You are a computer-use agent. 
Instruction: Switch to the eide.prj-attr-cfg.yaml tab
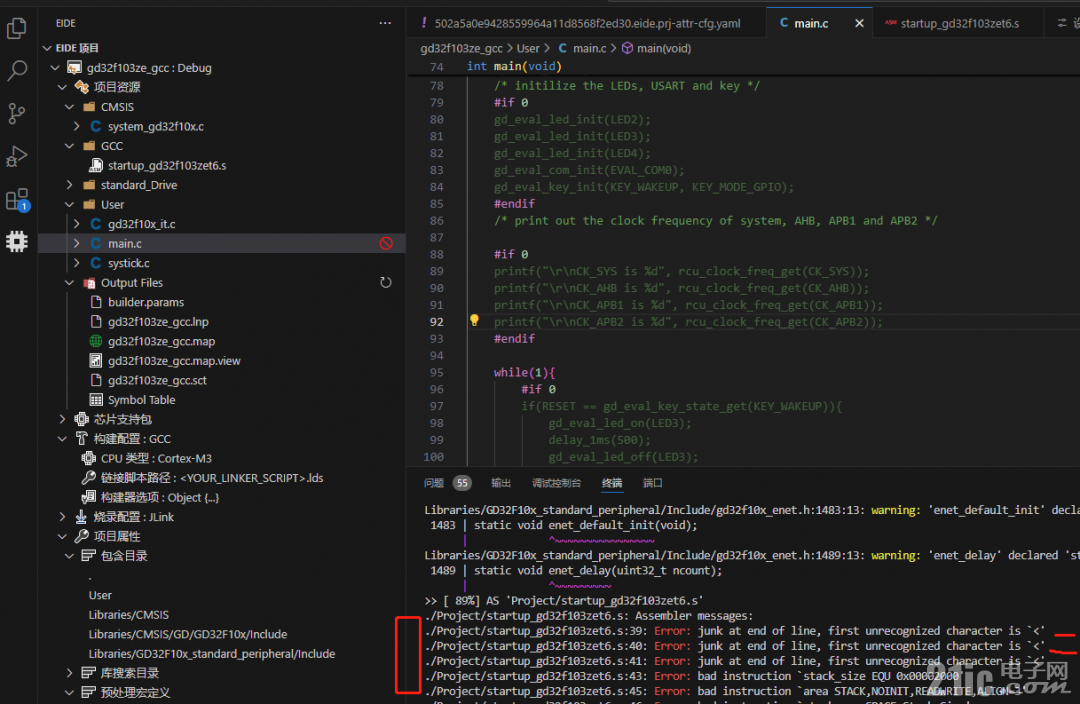(x=585, y=23)
